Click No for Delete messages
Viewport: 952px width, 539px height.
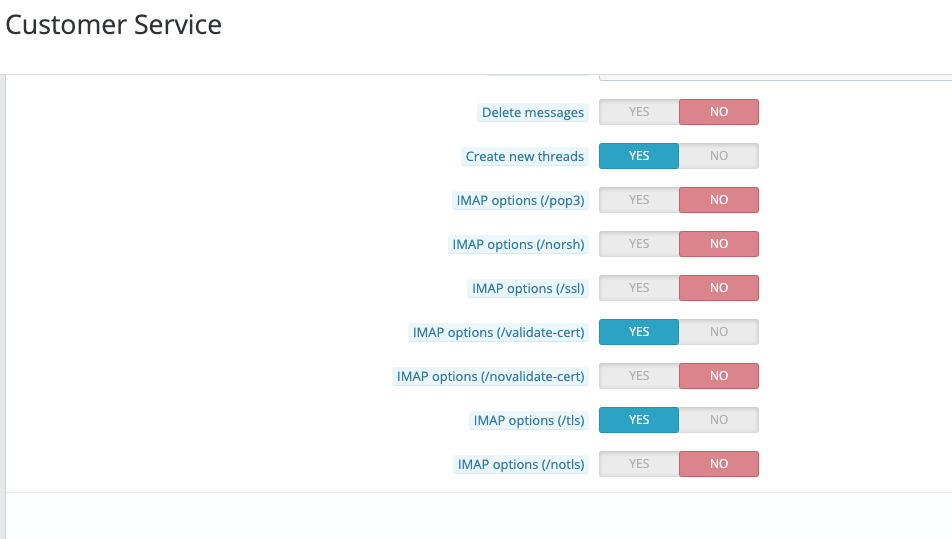click(719, 112)
